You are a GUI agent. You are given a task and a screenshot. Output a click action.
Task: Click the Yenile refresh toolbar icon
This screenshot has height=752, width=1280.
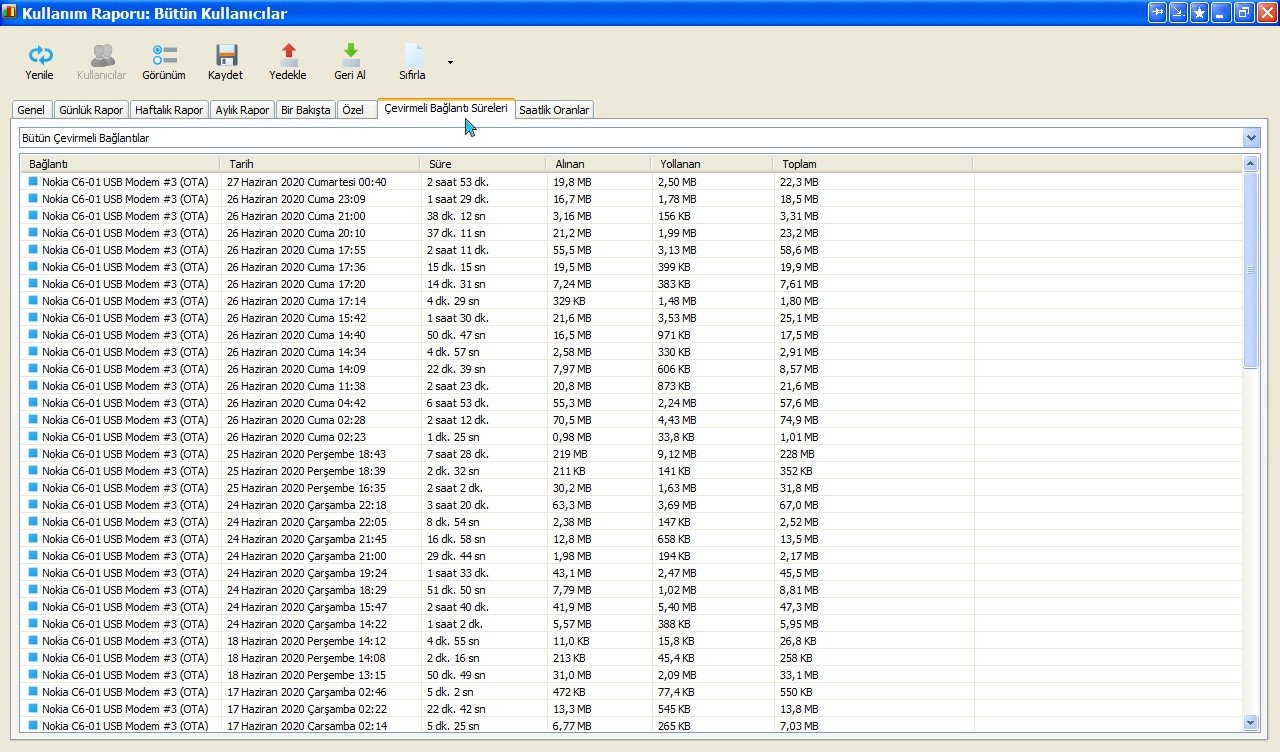[40, 55]
